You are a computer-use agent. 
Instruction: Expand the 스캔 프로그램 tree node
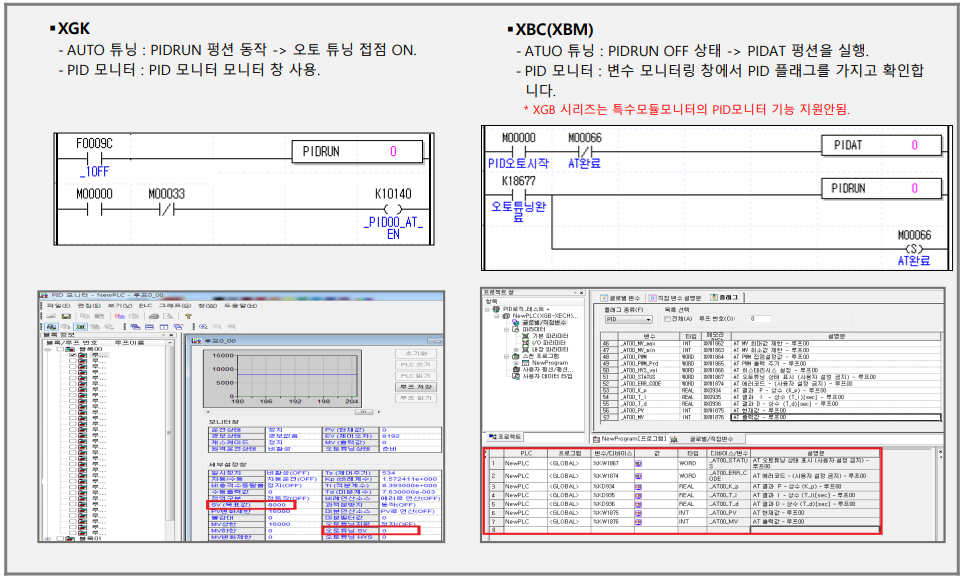click(506, 356)
